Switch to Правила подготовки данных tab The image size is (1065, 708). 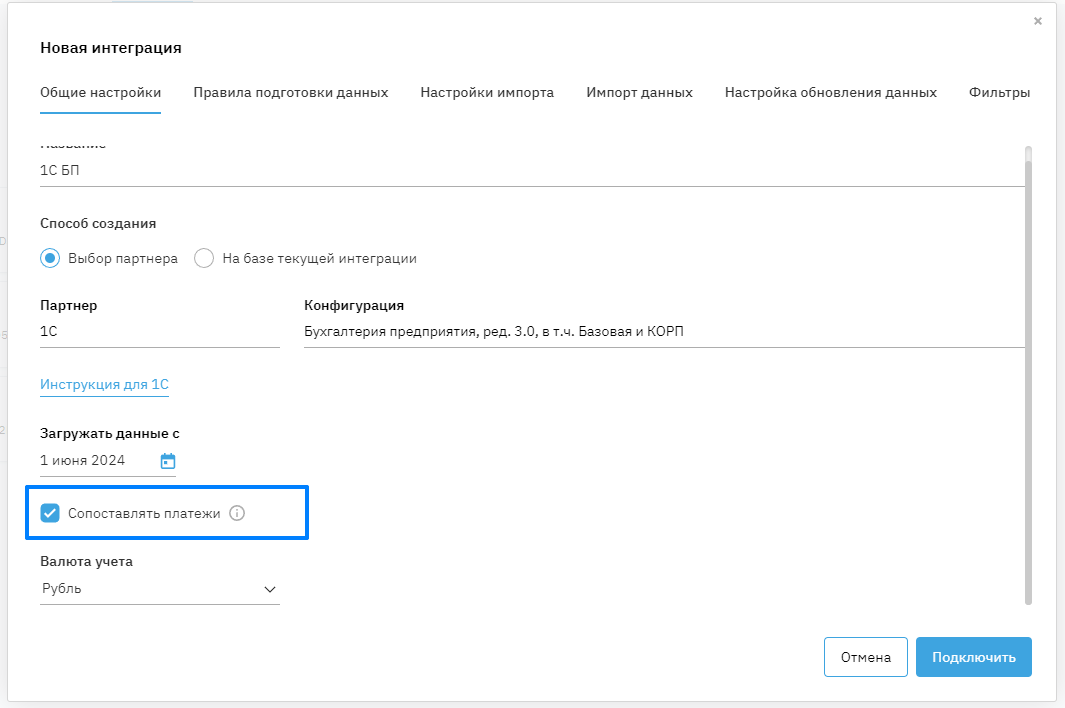point(290,93)
